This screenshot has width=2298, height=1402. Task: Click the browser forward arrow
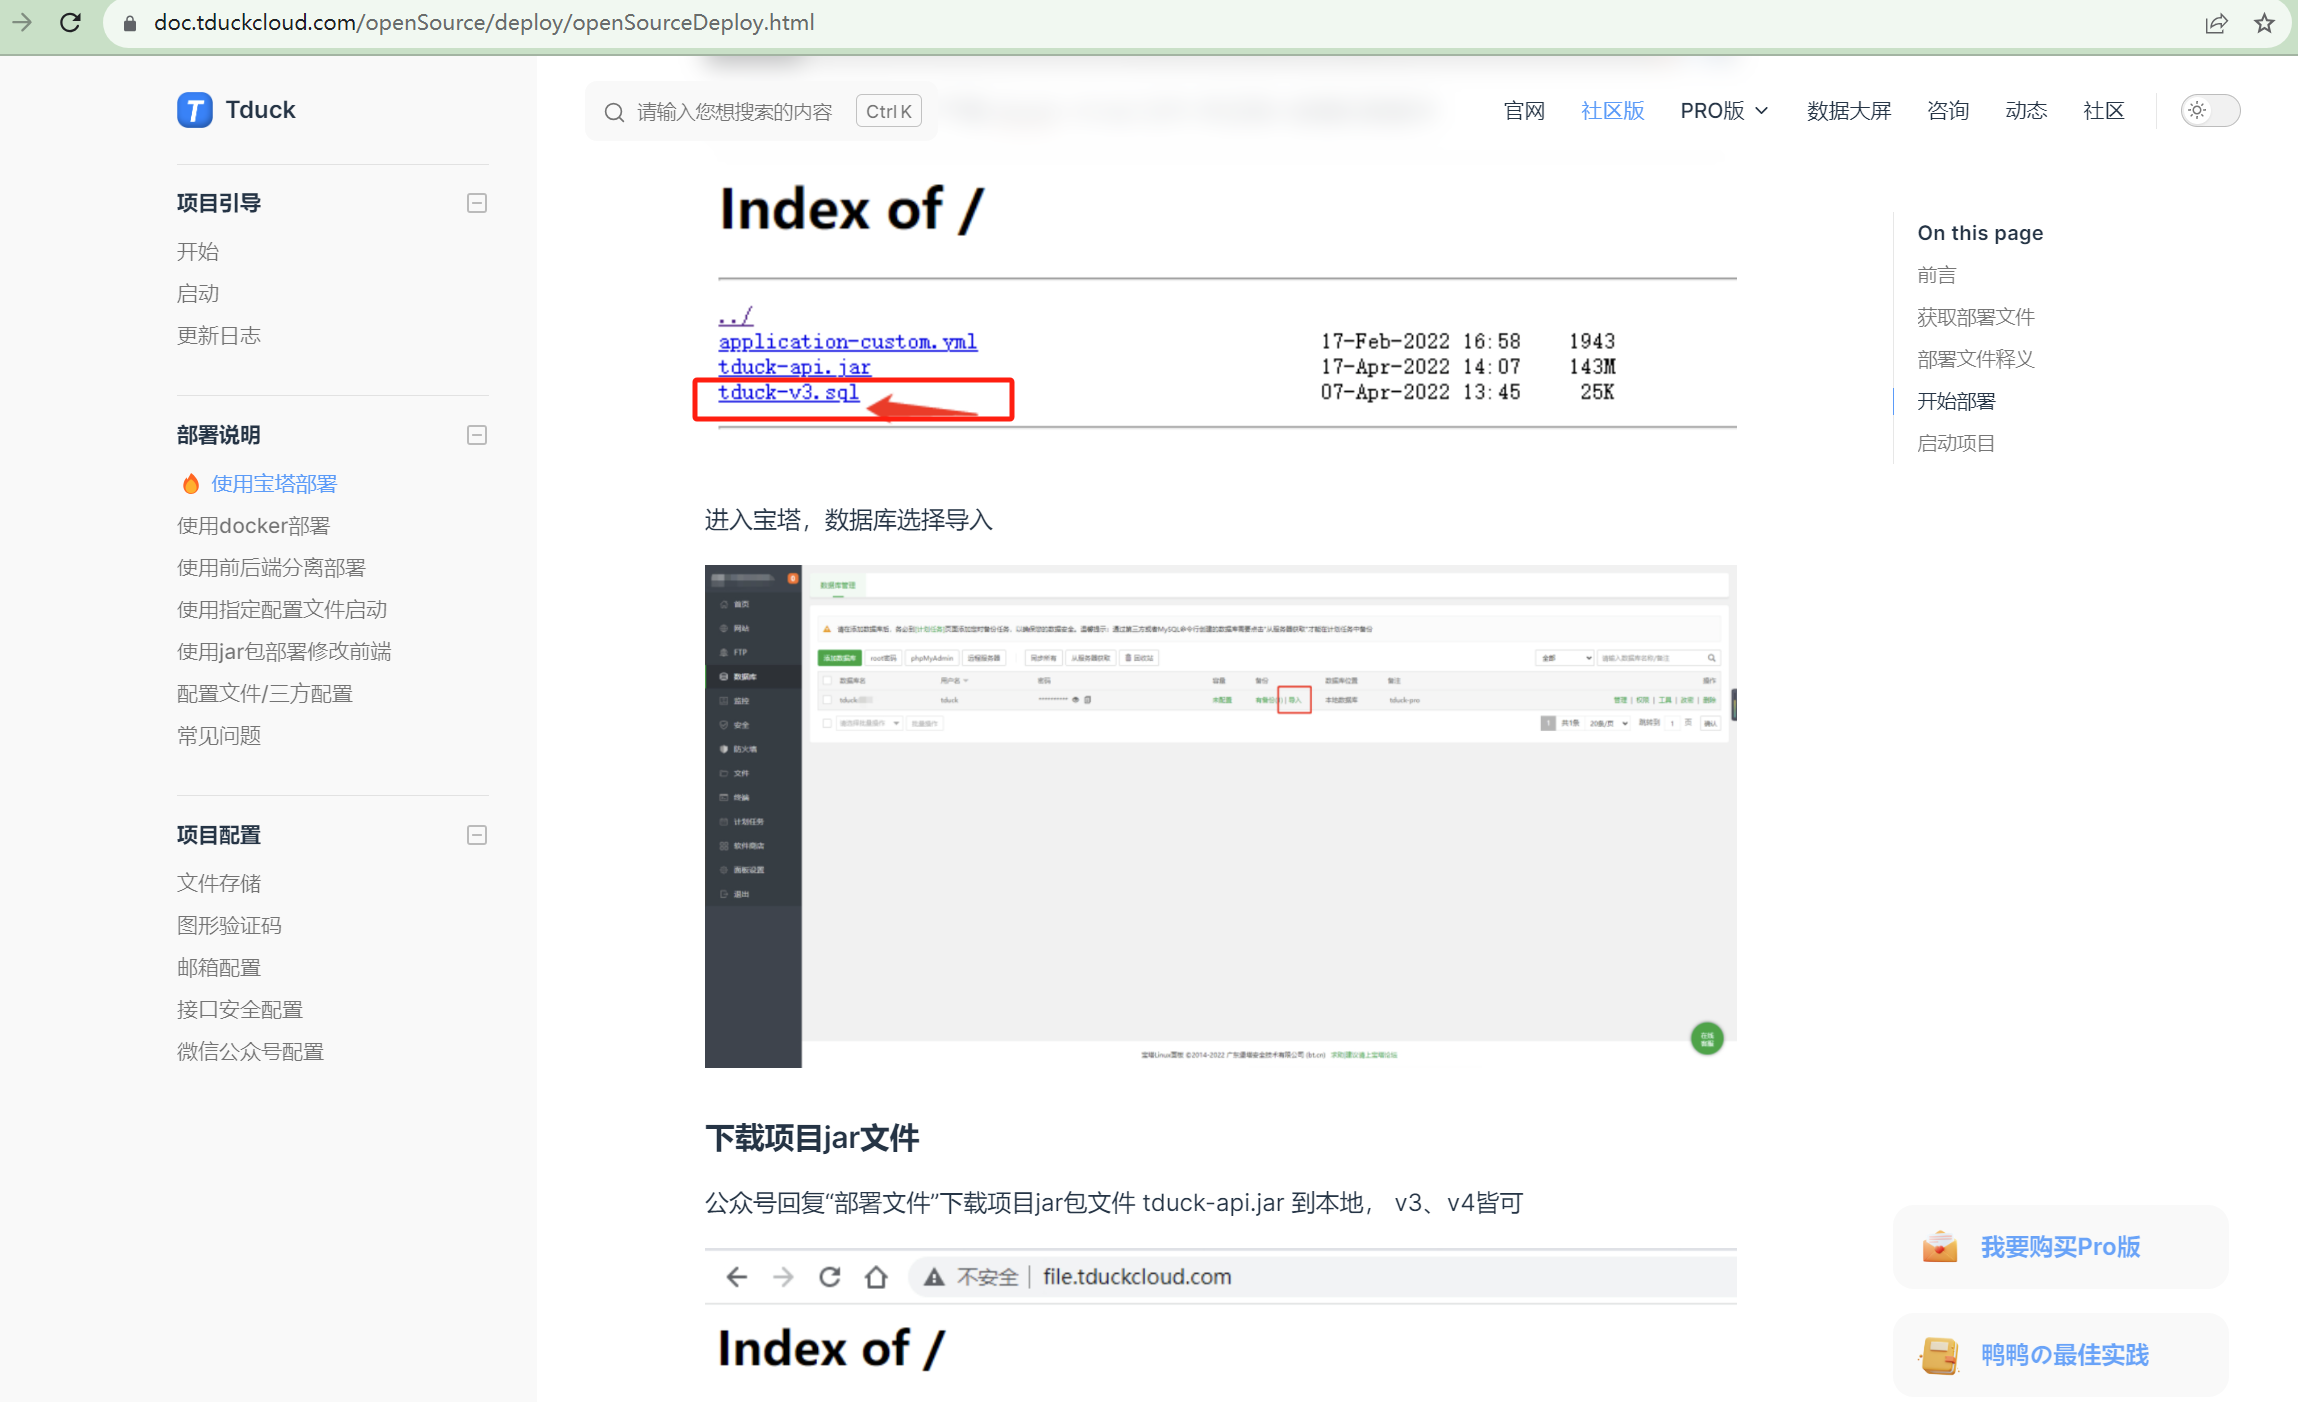22,22
